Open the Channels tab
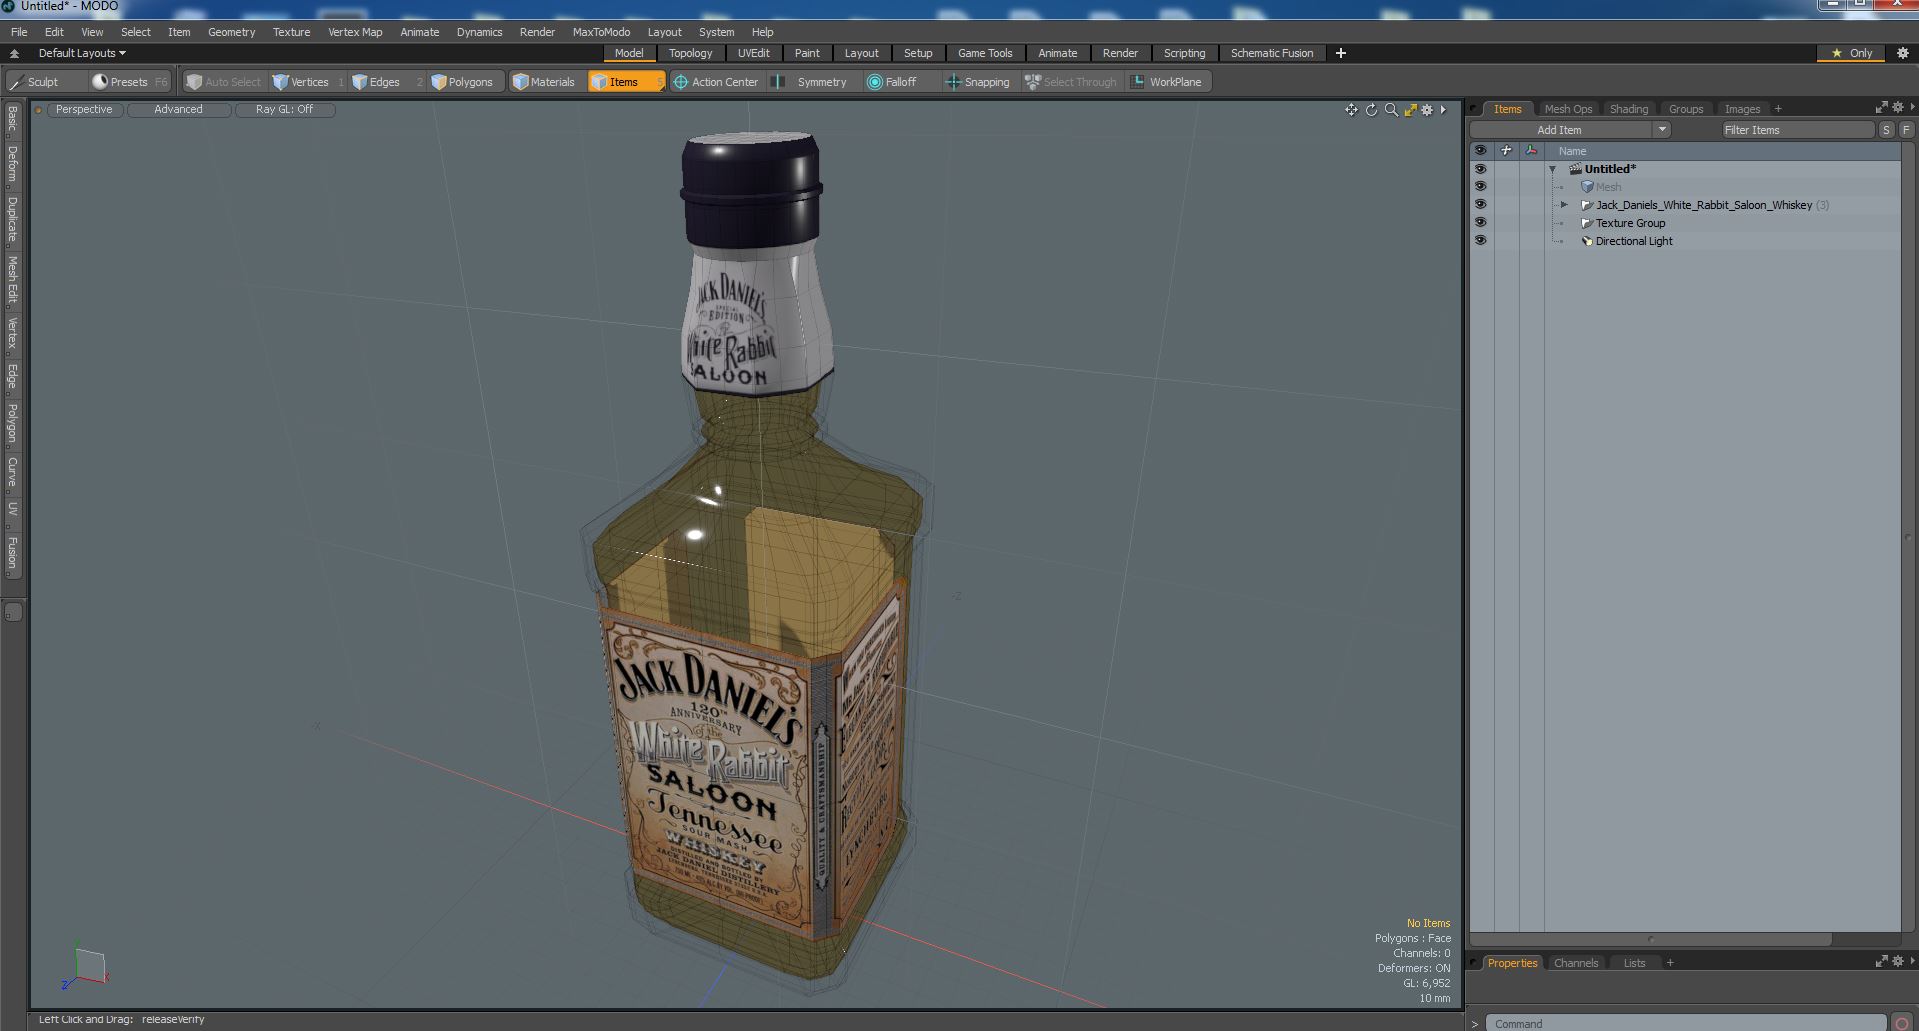This screenshot has width=1919, height=1031. [x=1576, y=963]
